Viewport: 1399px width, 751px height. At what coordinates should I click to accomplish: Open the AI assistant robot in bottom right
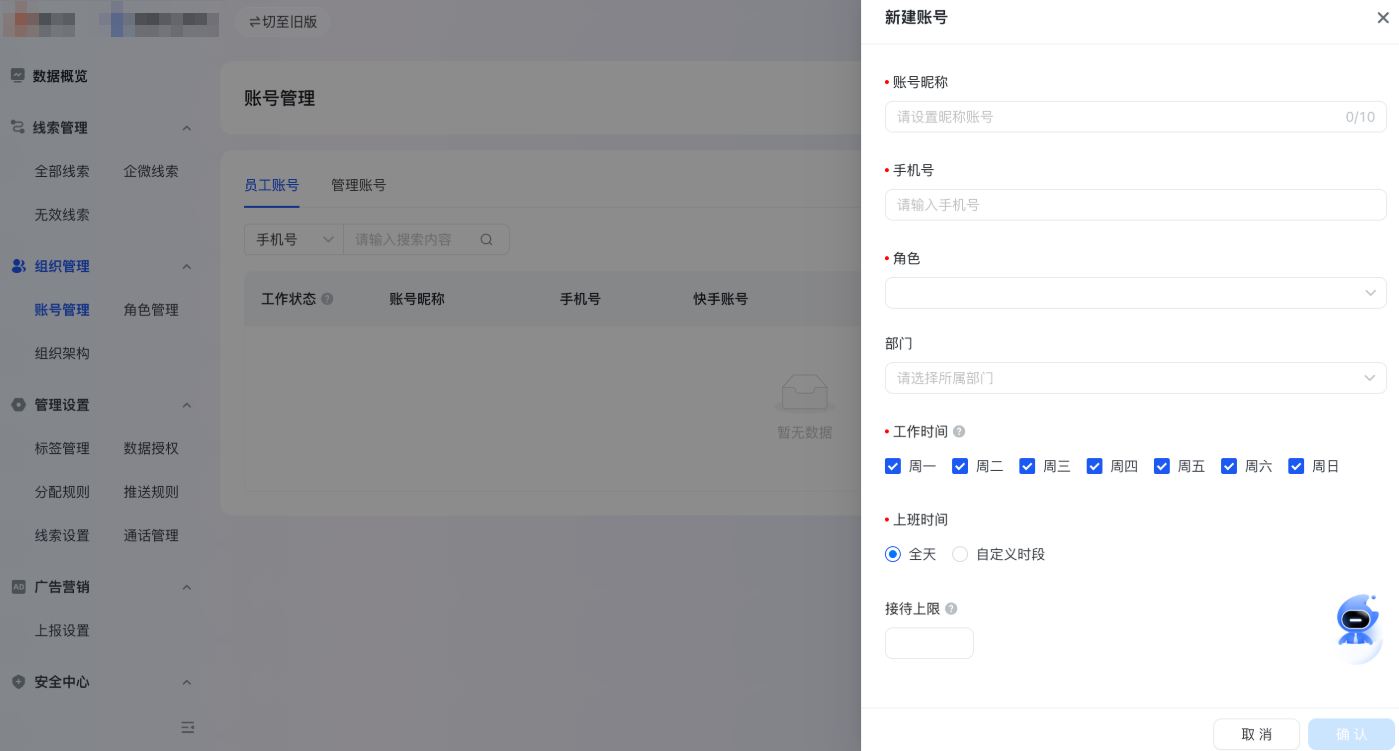coord(1356,620)
